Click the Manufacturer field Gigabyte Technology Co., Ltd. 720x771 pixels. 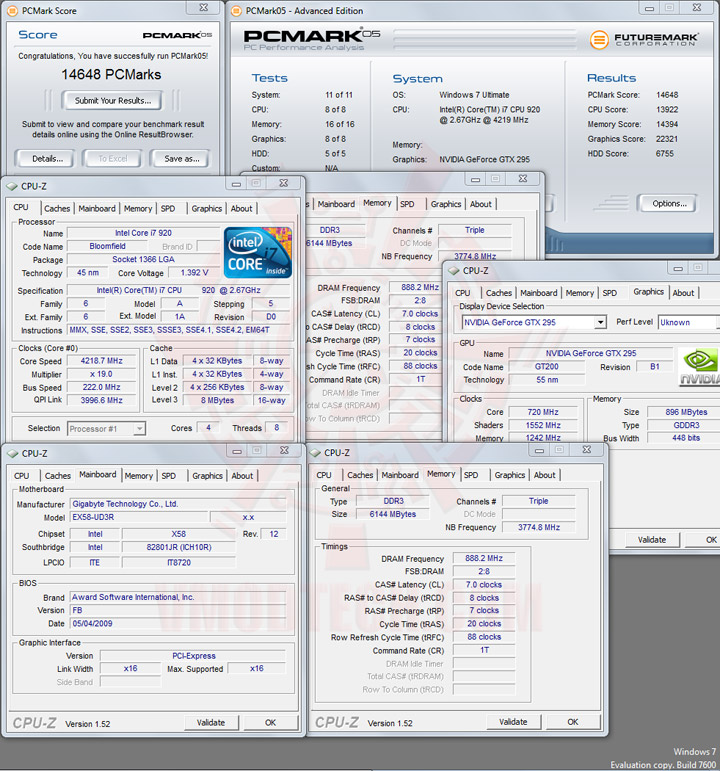pos(178,504)
